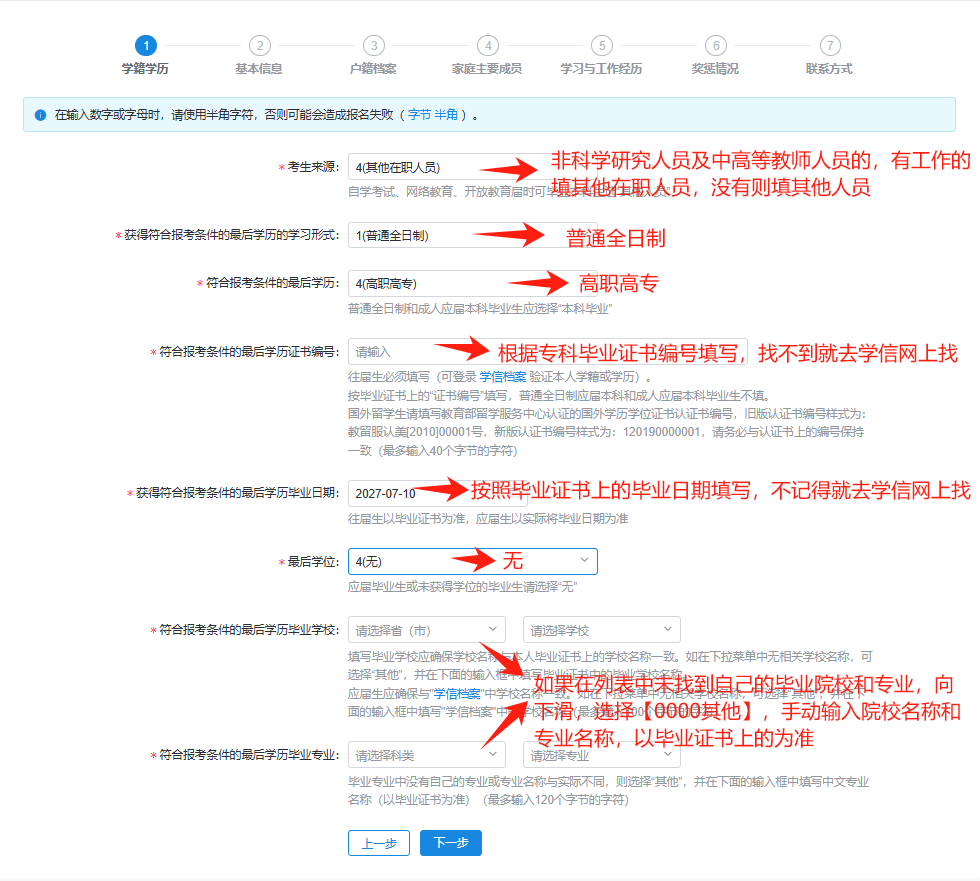980x881 pixels.
Task: Click the 下一步 button
Action: 451,843
